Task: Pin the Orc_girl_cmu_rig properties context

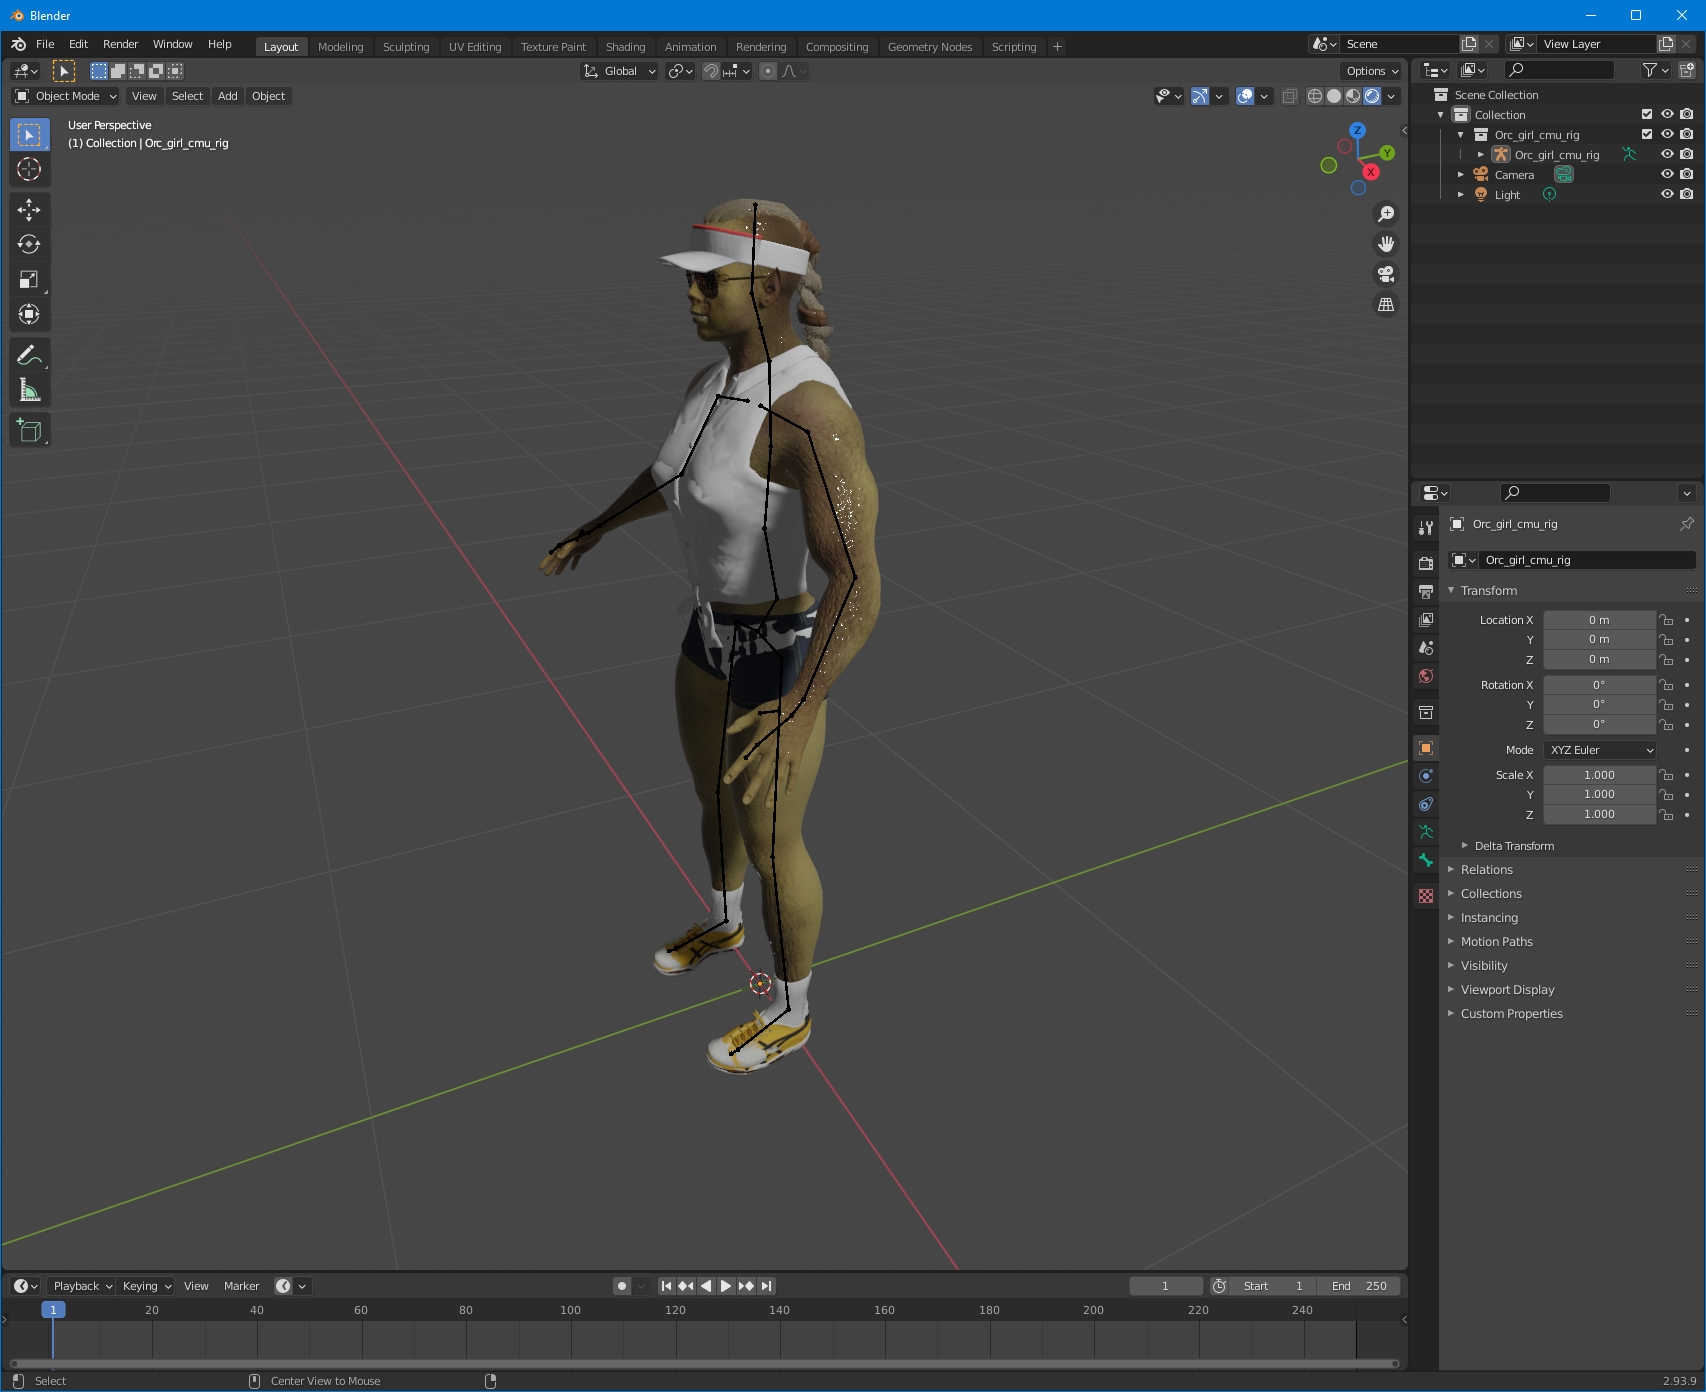Action: [x=1687, y=524]
